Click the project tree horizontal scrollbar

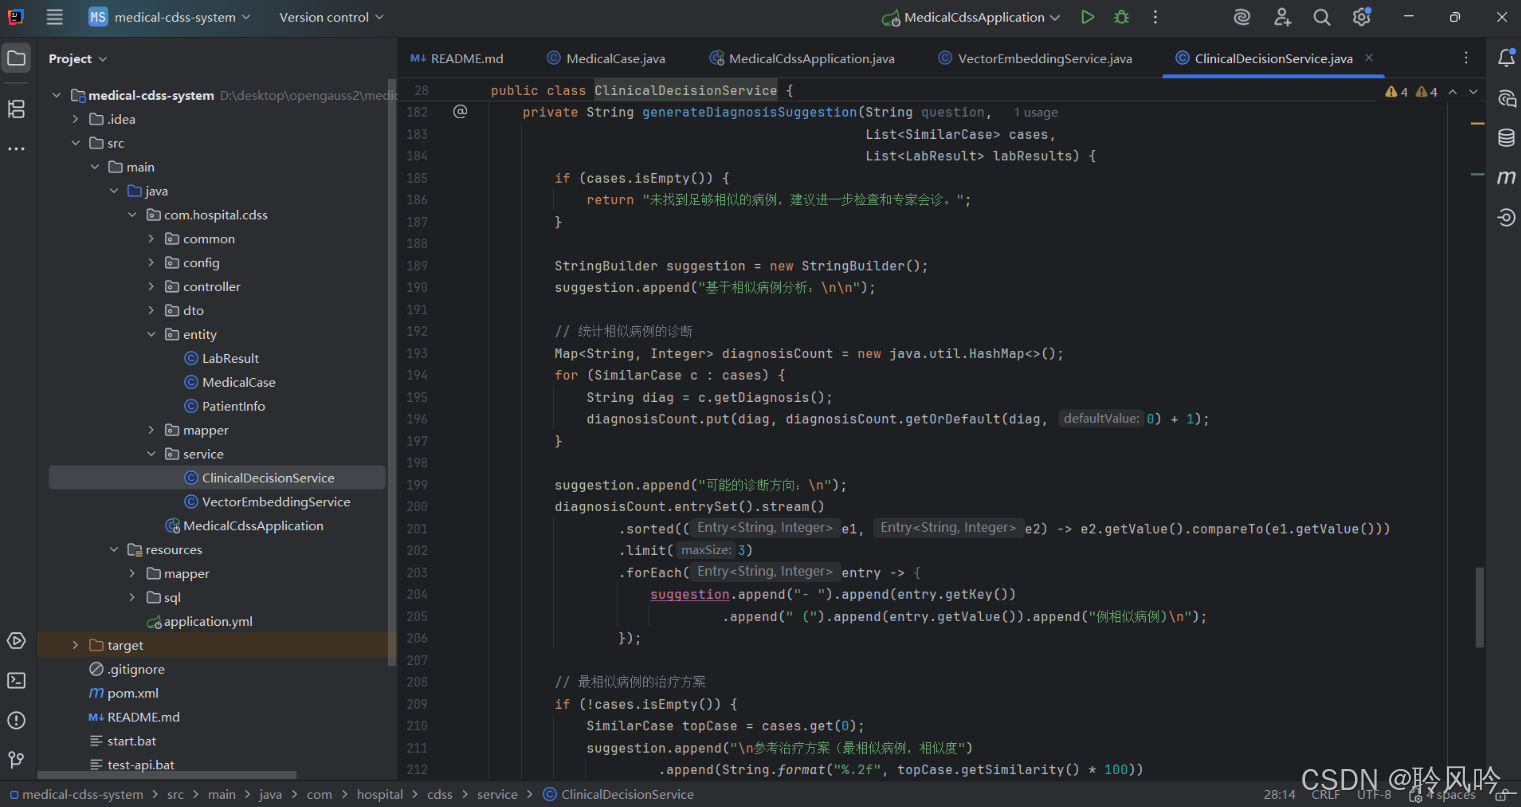point(167,775)
